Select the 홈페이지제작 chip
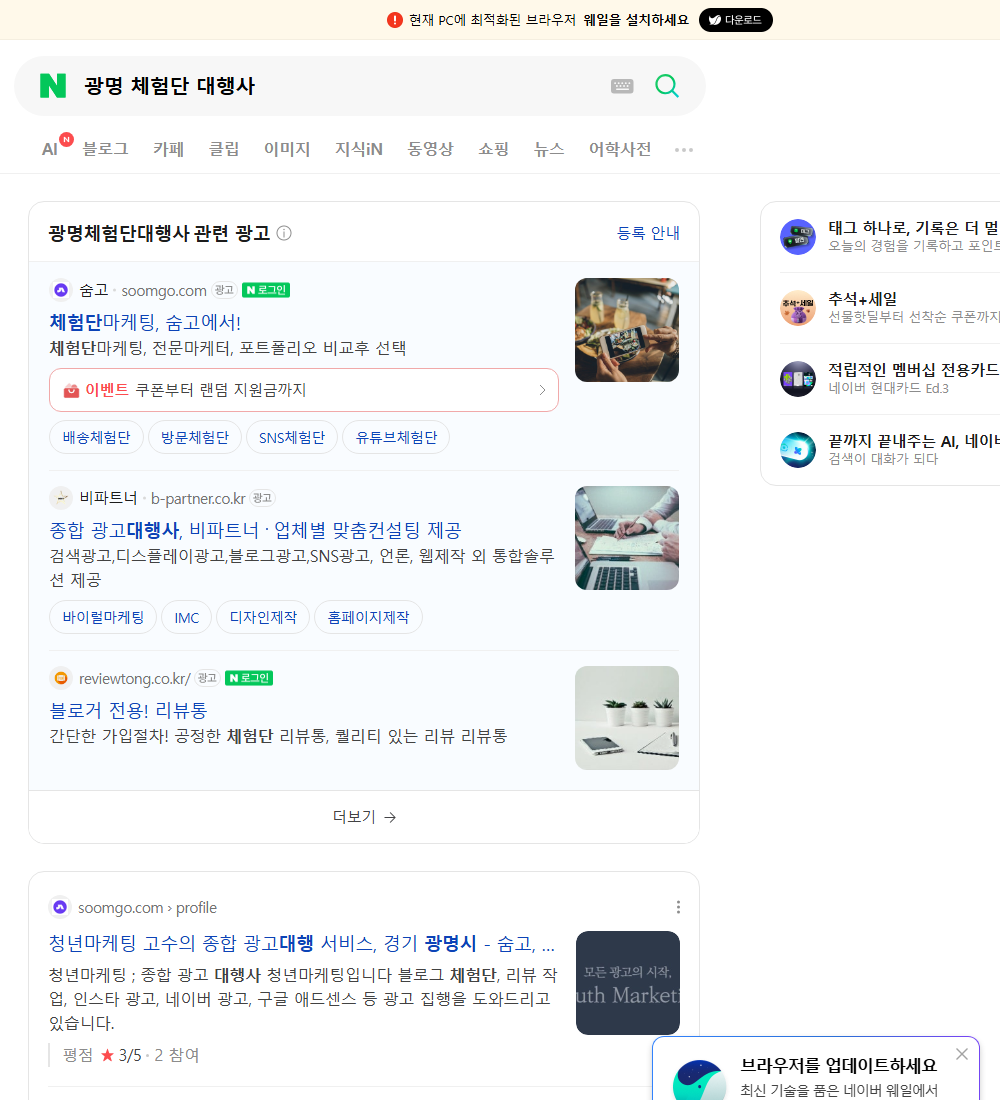Screen dimensions: 1000x1100 coord(368,617)
